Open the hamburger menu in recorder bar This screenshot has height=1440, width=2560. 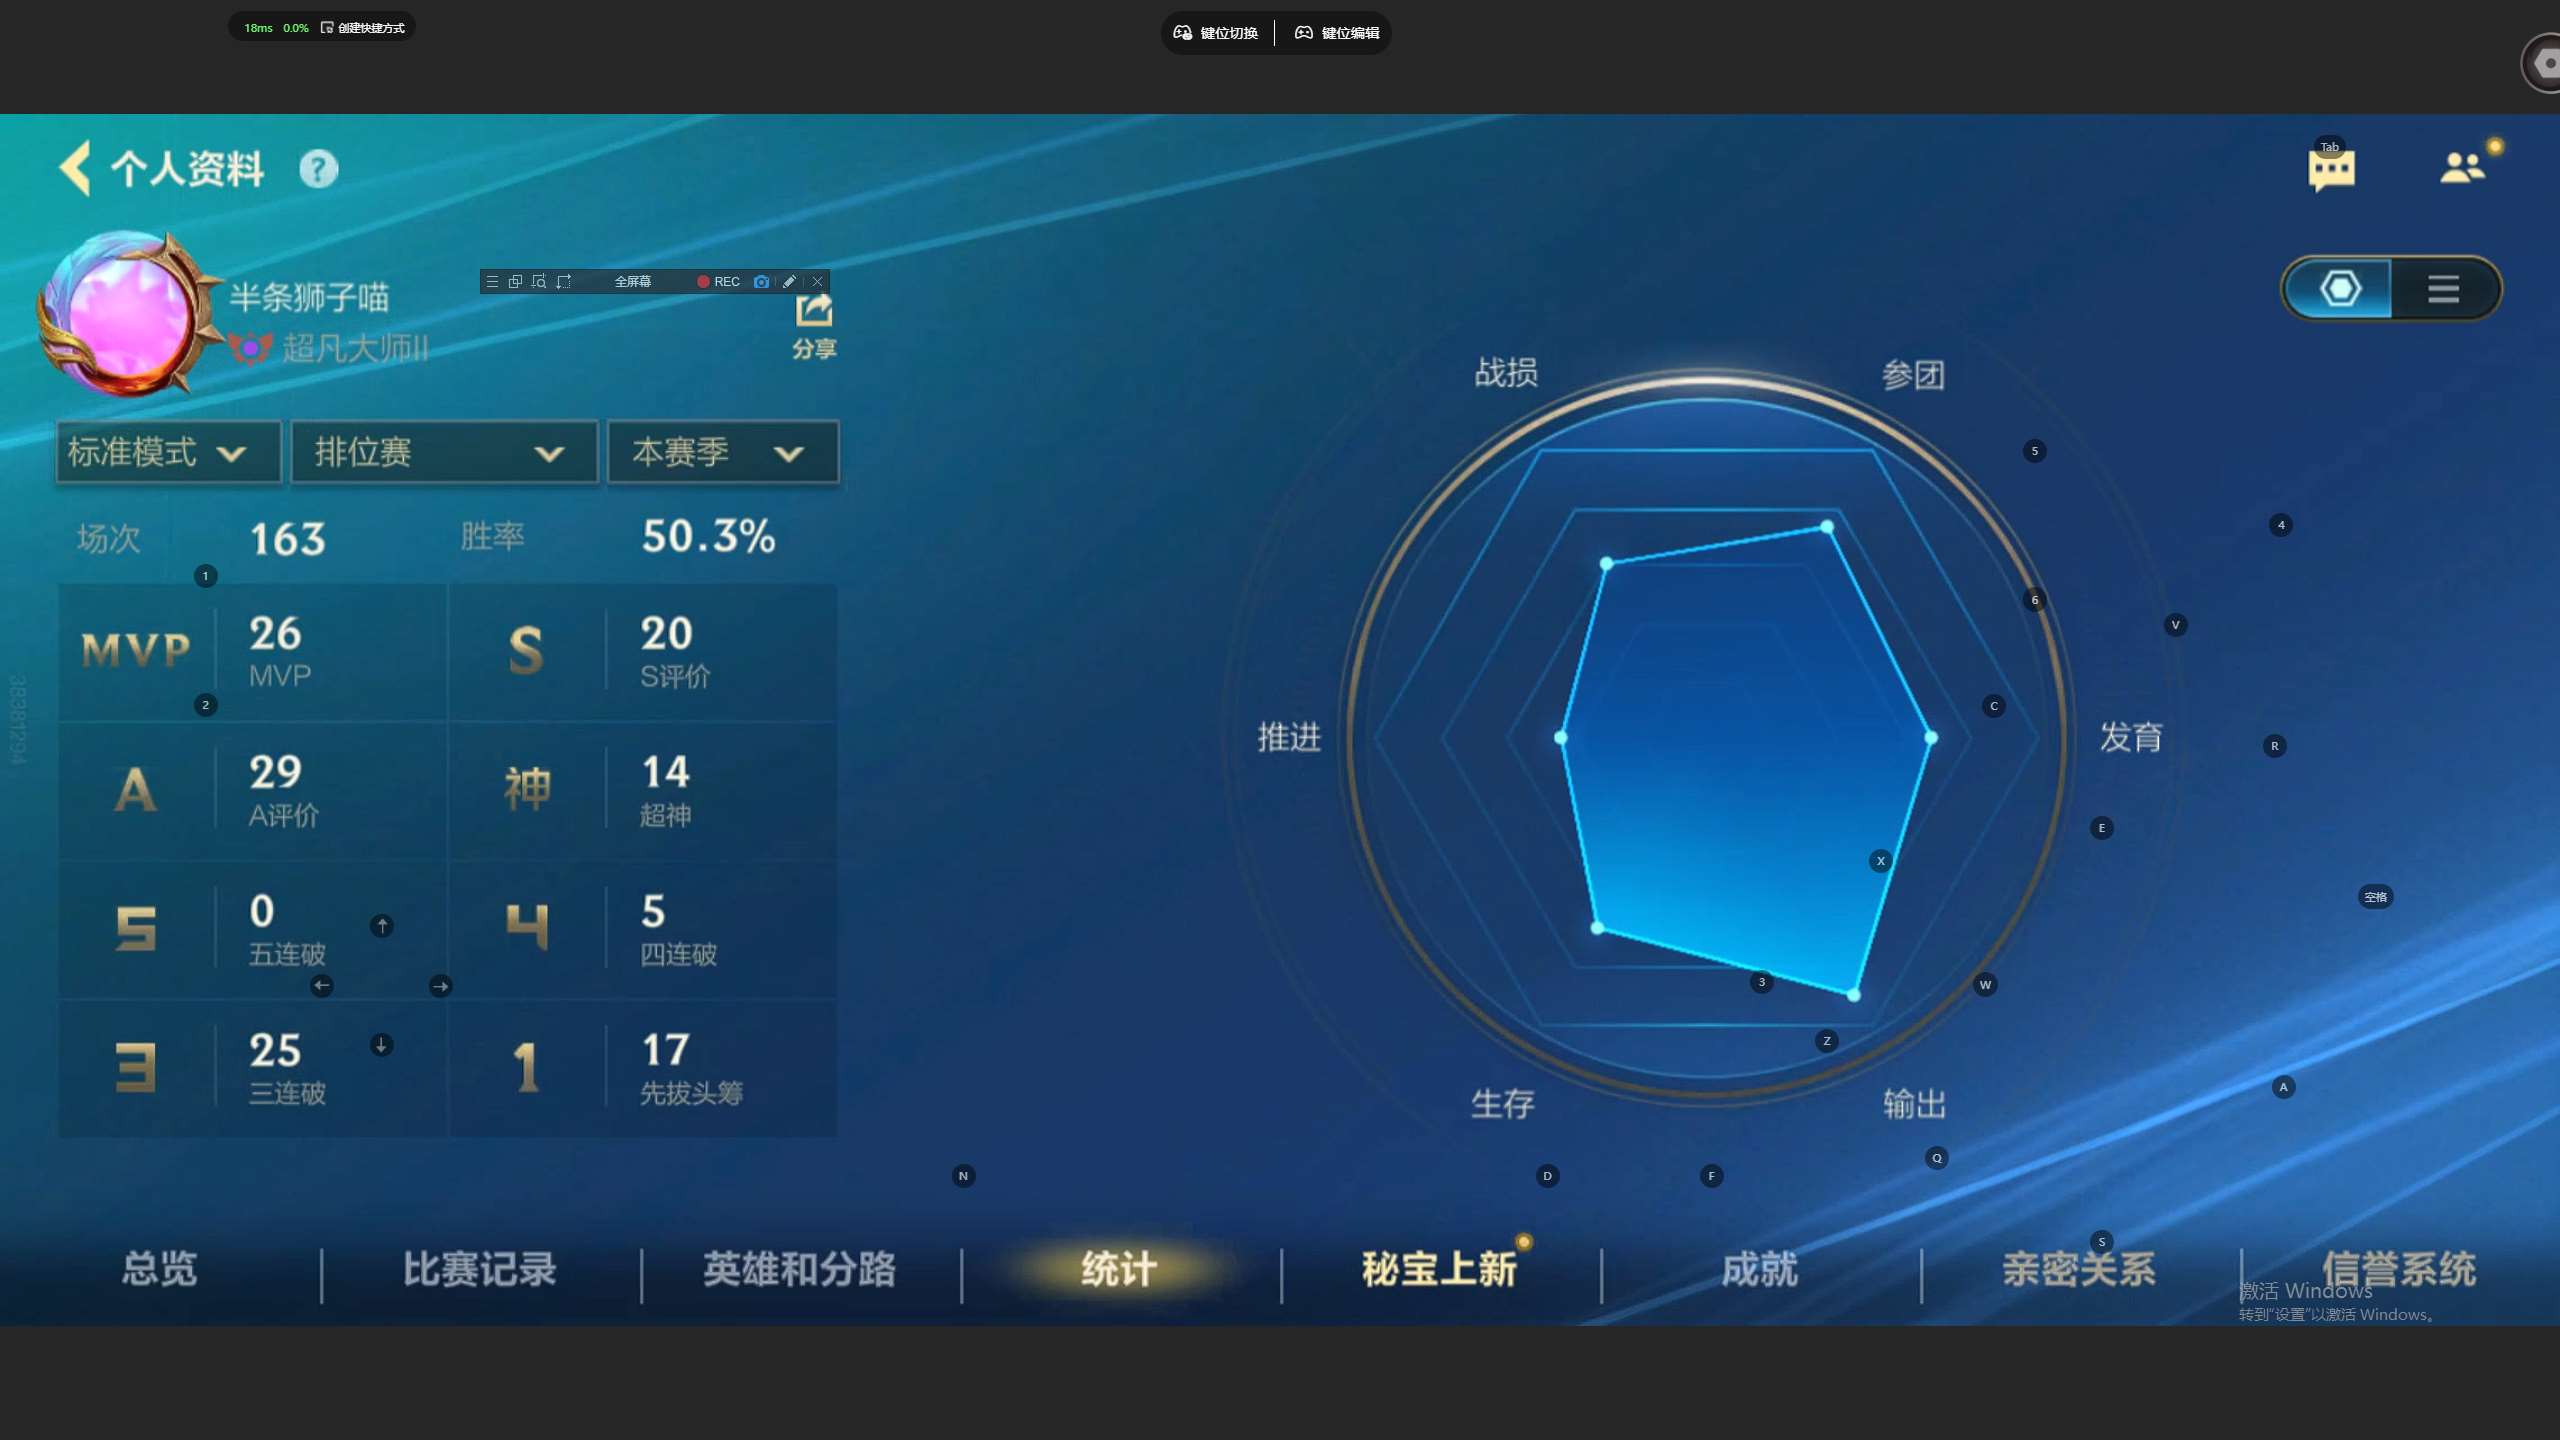point(492,282)
